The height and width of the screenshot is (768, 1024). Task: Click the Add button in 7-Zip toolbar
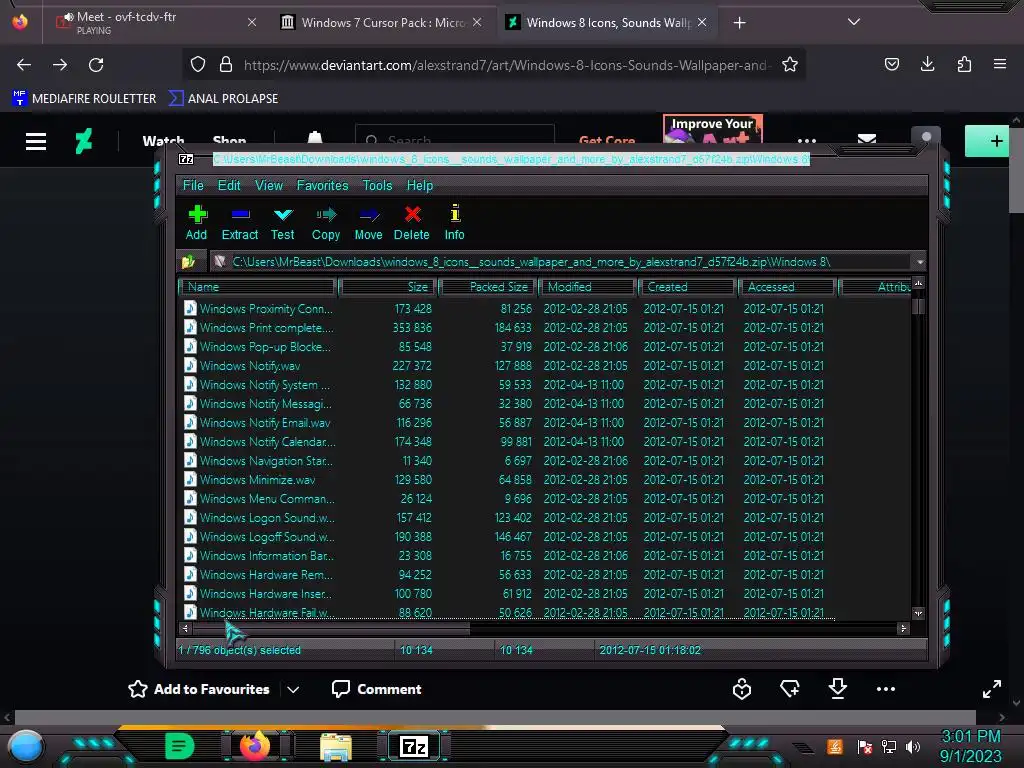[x=197, y=223]
